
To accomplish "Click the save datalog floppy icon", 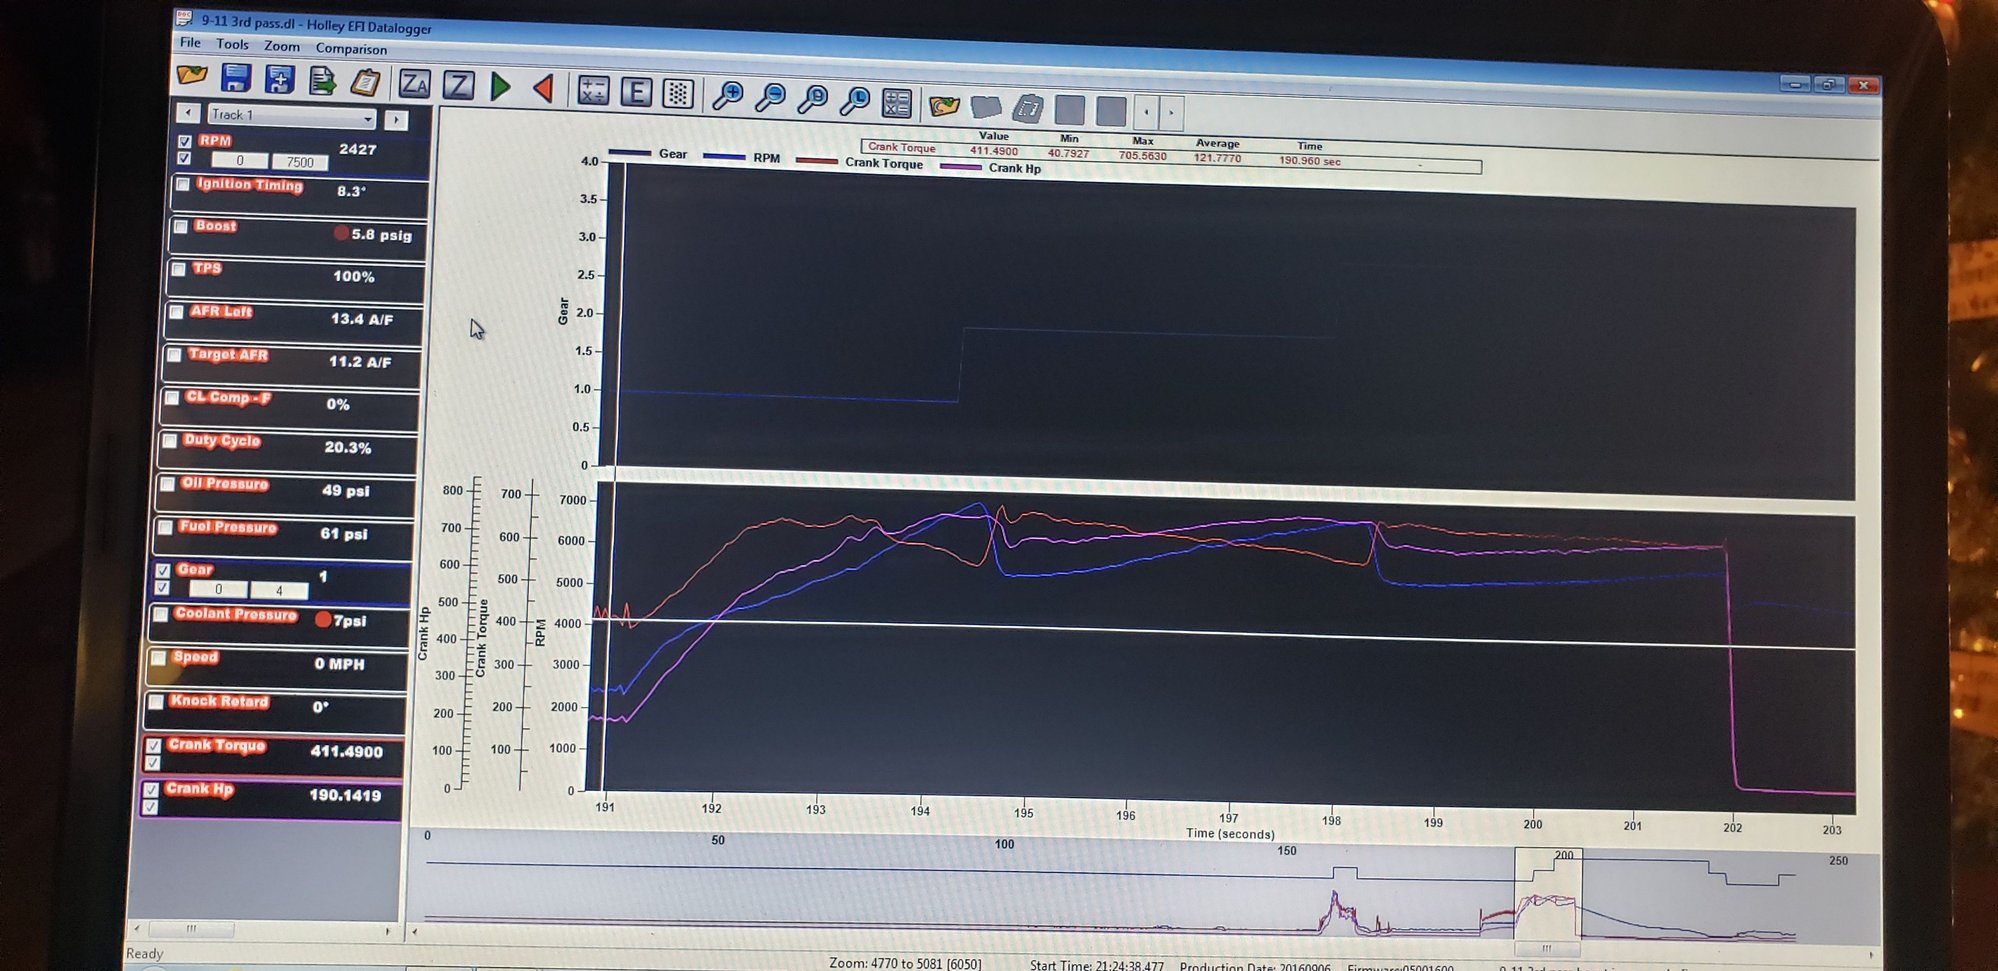I will pyautogui.click(x=236, y=78).
